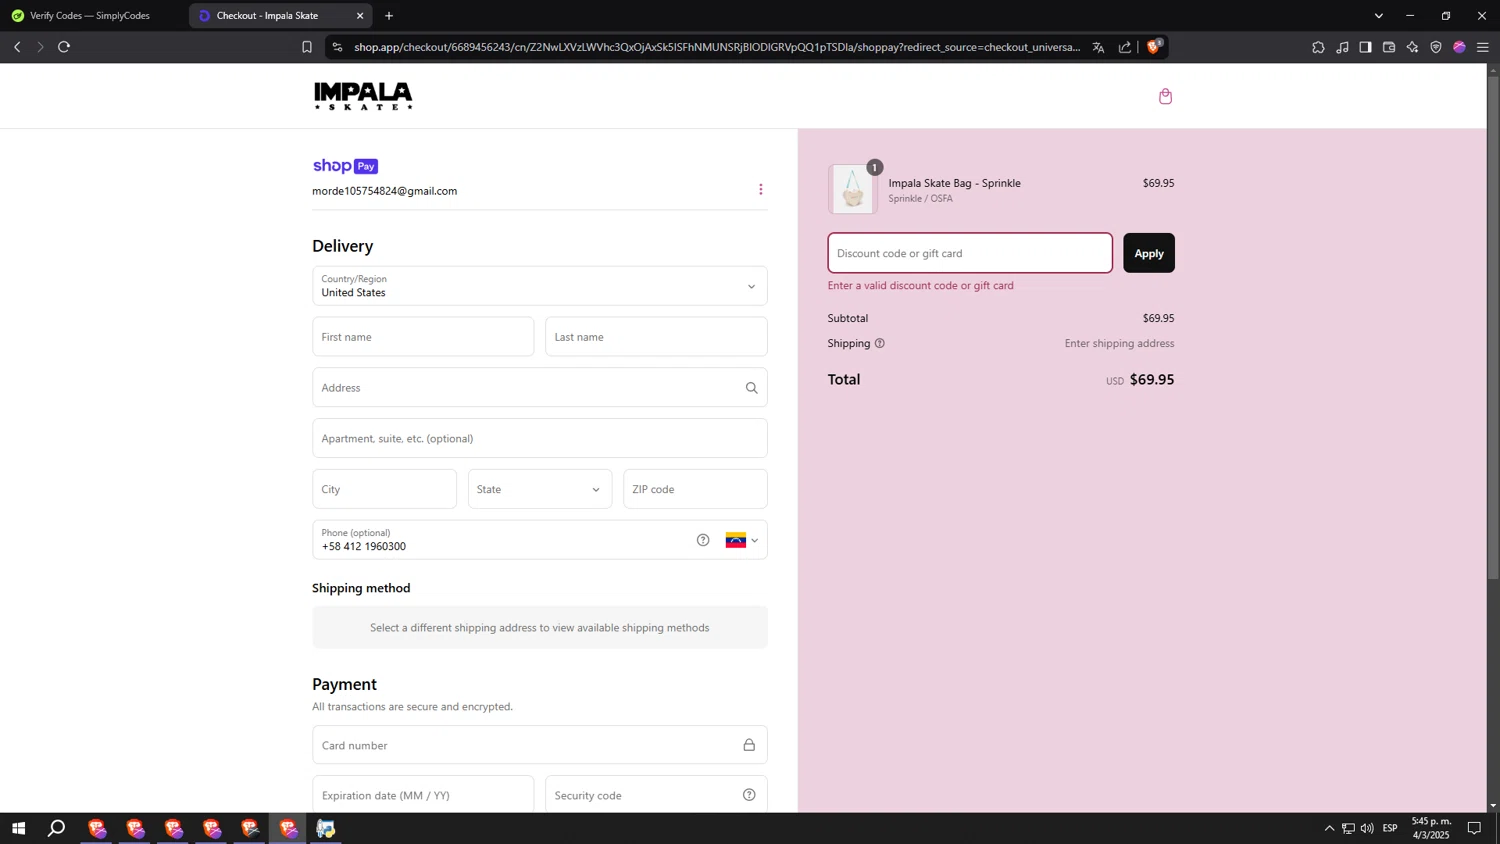This screenshot has height=844, width=1500.
Task: Bookmark this page in the browser
Action: (307, 47)
